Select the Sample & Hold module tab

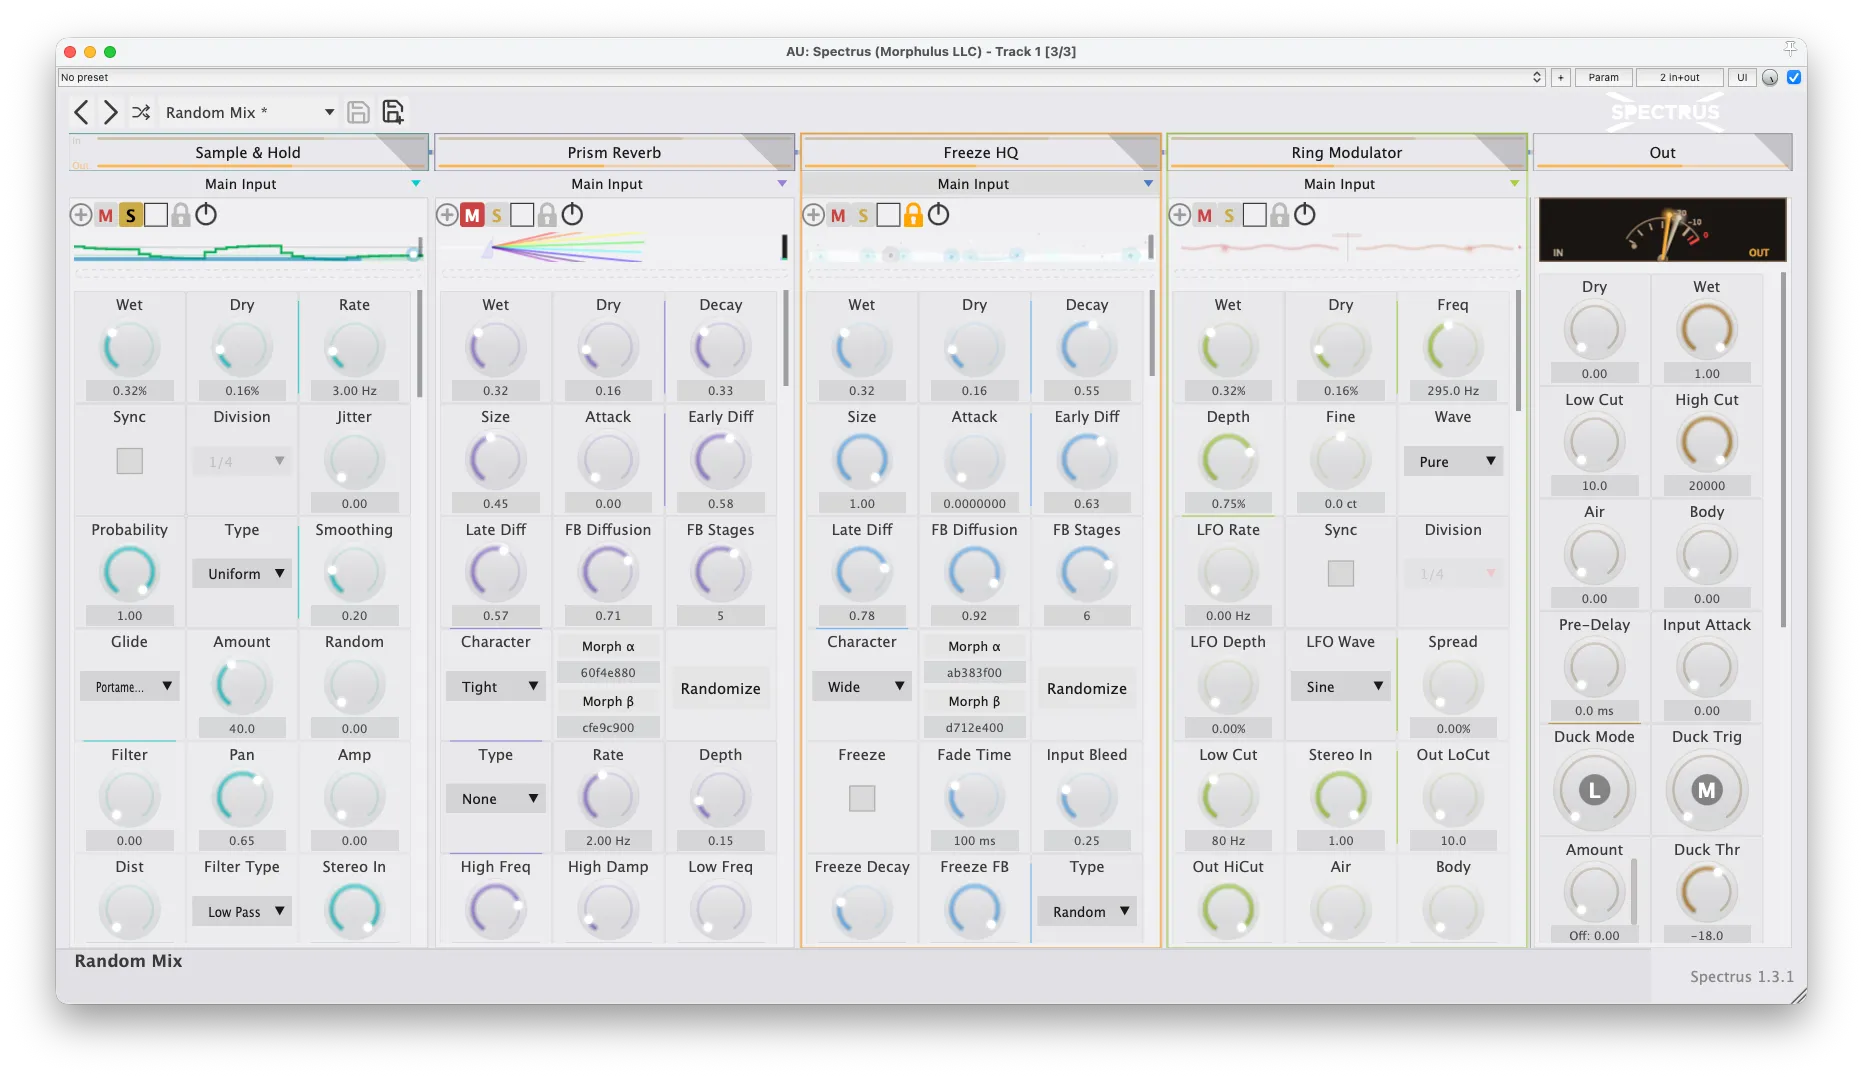click(x=248, y=153)
